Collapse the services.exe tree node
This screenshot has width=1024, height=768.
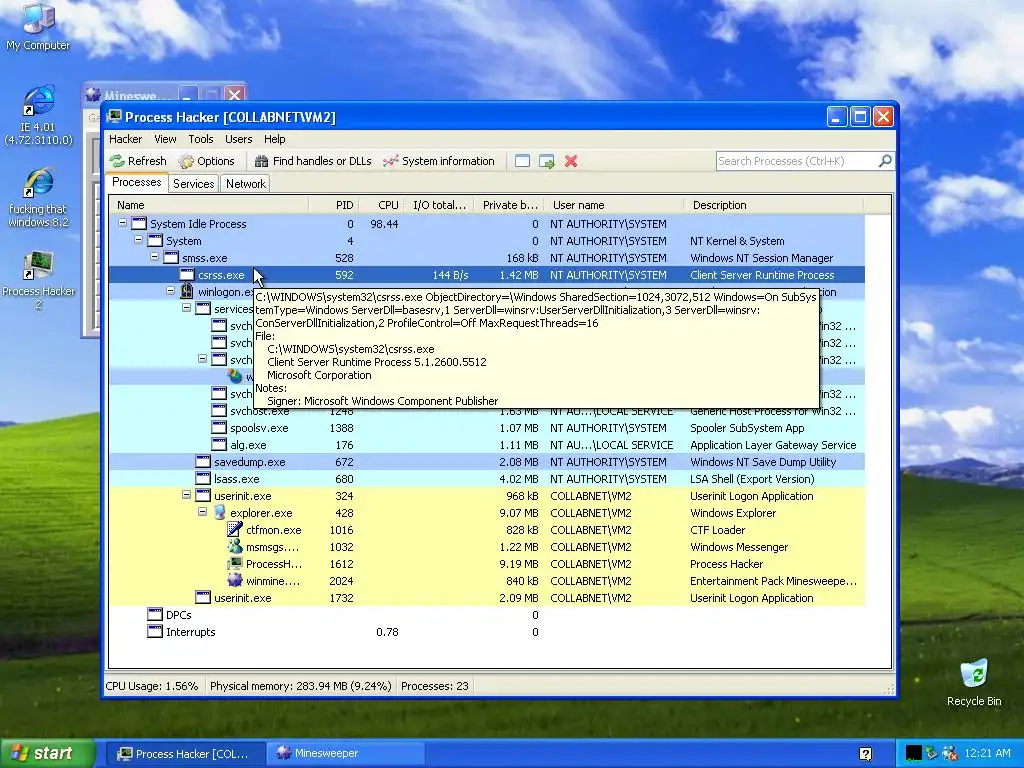pos(186,308)
